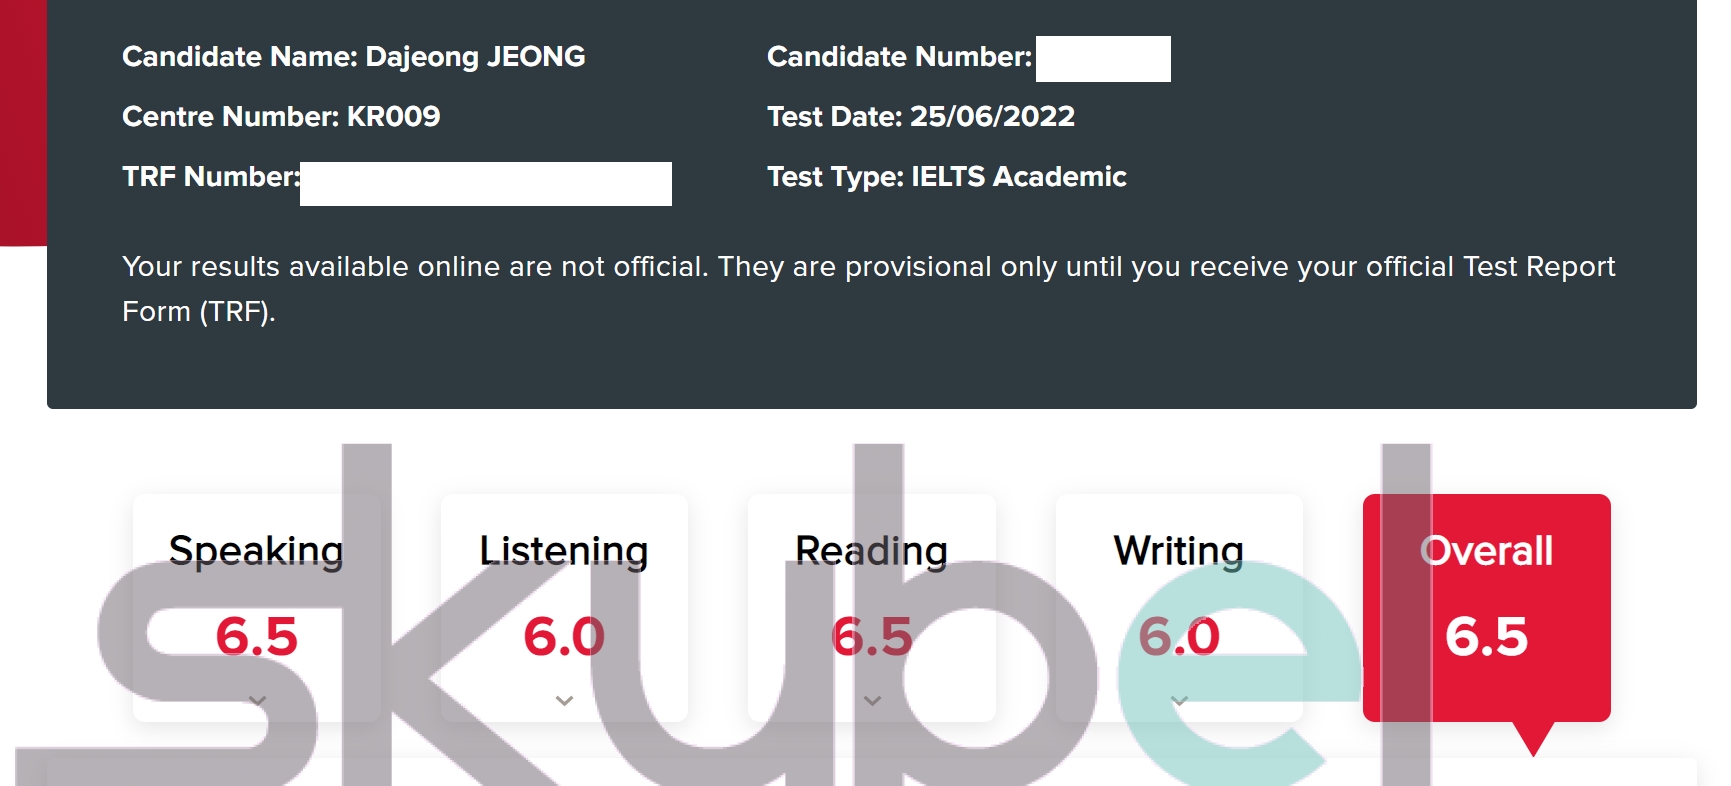The height and width of the screenshot is (786, 1731).
Task: Click the candidate name Dajeong JEONG
Action: [x=475, y=57]
